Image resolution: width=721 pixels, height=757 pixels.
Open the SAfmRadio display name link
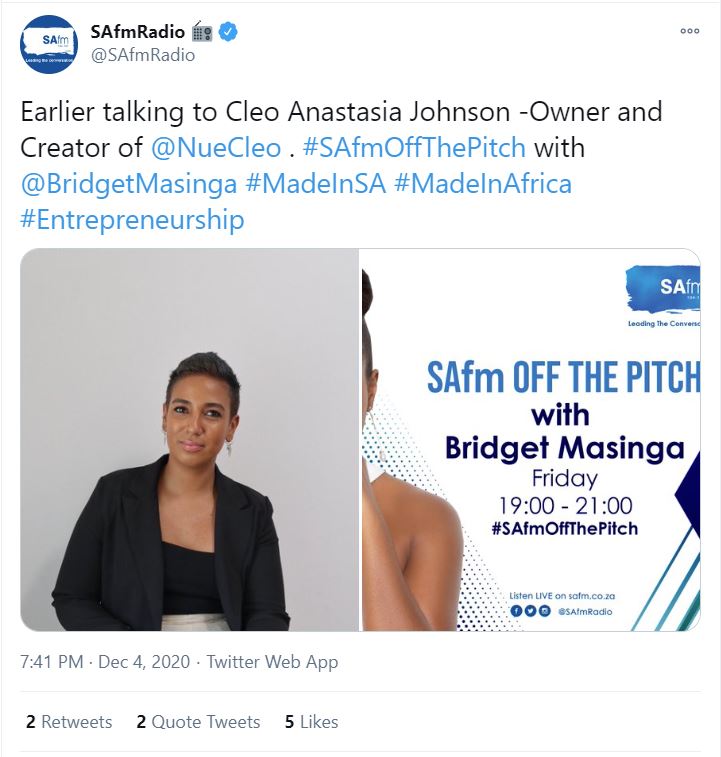138,32
